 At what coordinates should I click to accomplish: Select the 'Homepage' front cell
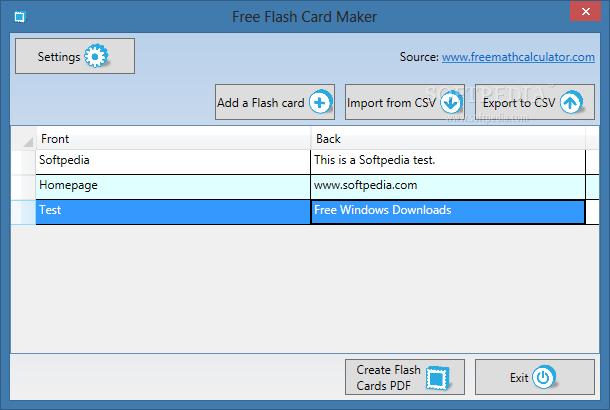[x=173, y=187]
